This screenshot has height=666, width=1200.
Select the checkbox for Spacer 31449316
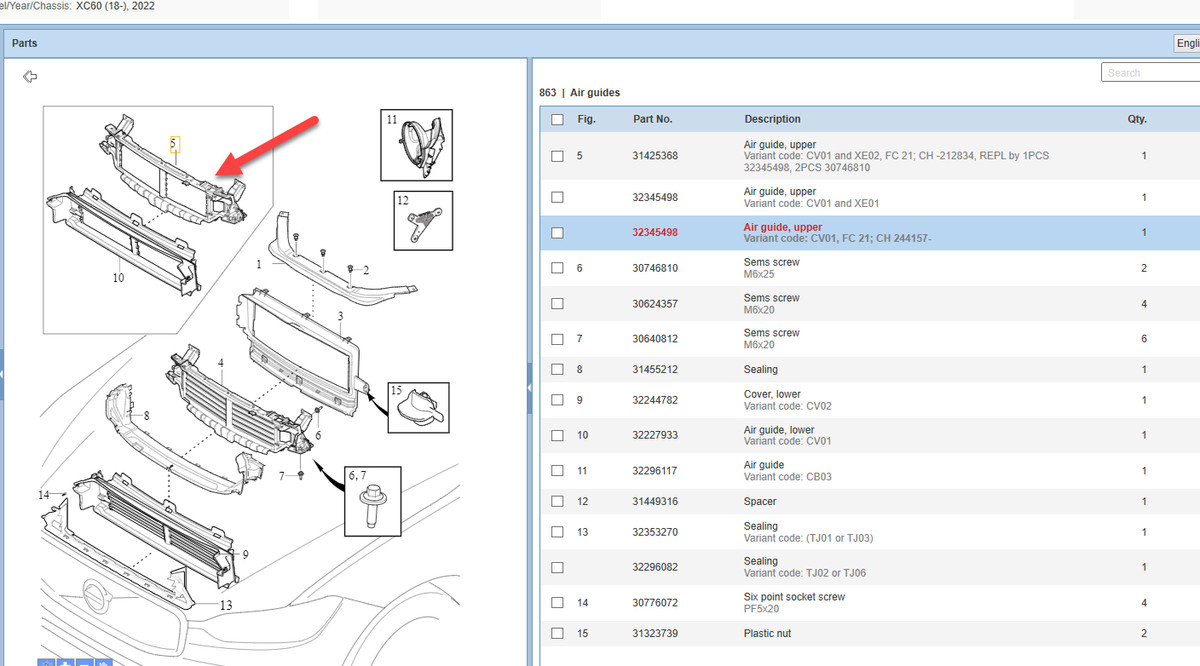coord(557,502)
